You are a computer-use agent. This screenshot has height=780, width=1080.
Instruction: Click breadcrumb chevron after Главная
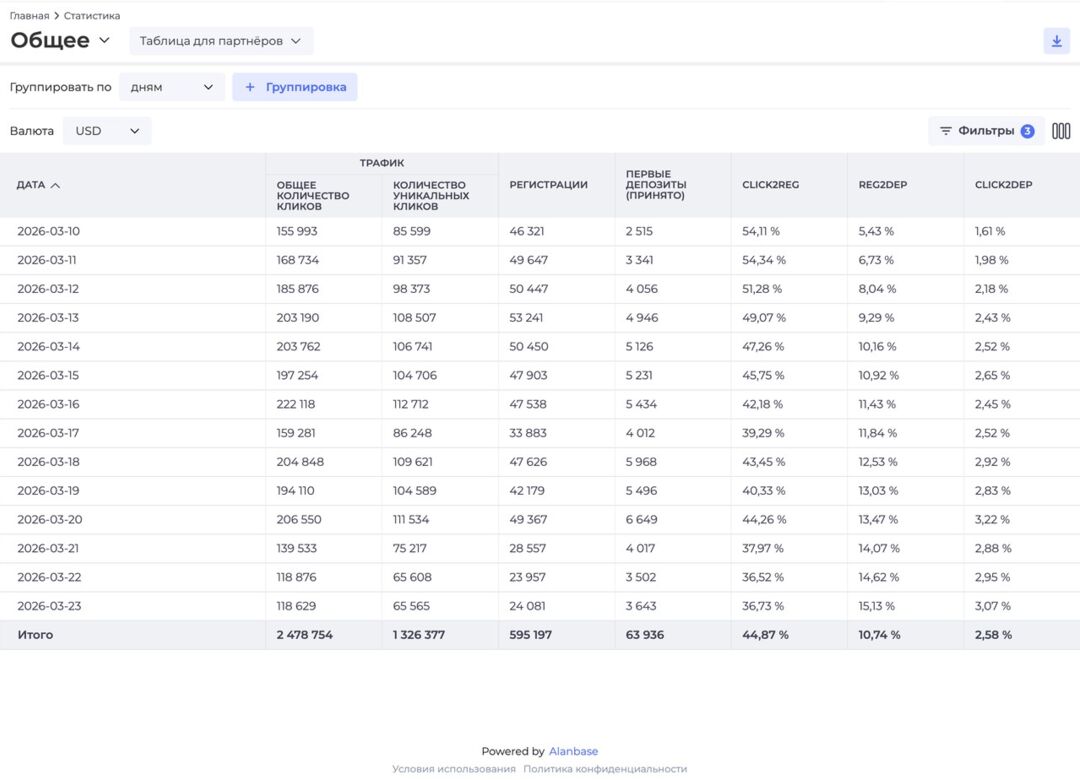pyautogui.click(x=56, y=16)
